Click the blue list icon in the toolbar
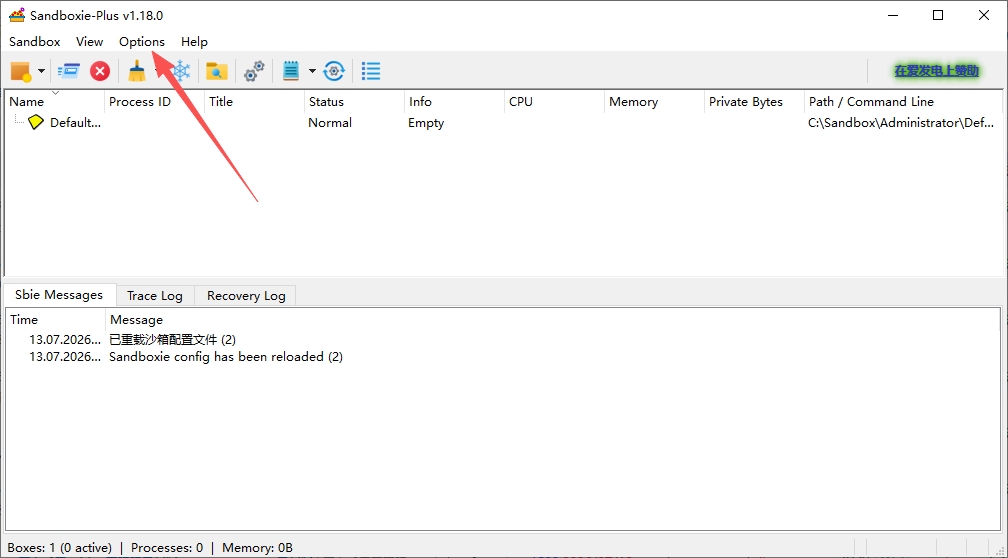 click(371, 71)
